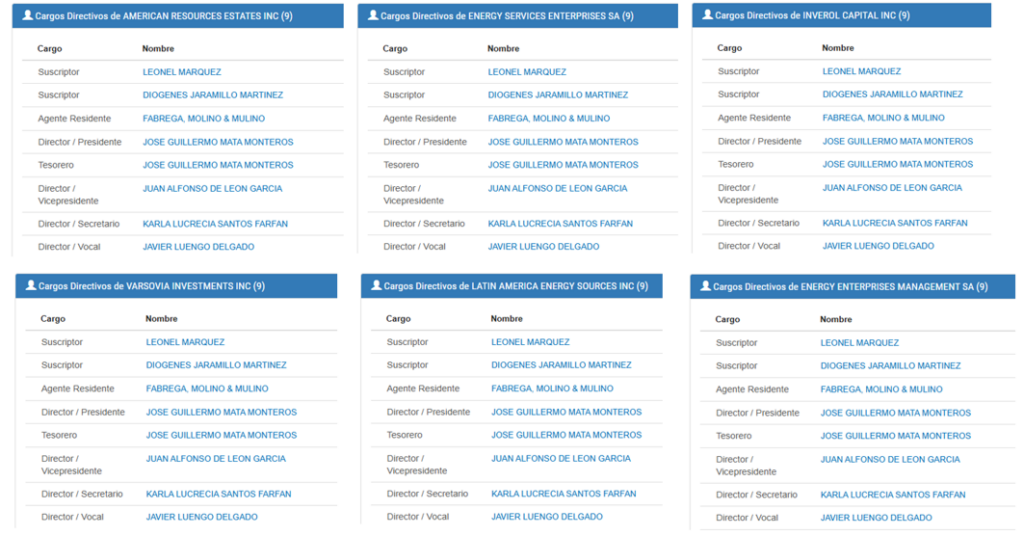Image resolution: width=1024 pixels, height=536 pixels.
Task: Open JUAN ALFONSO DE LEON GARCIA, Energy Services Enterprises
Action: [557, 188]
